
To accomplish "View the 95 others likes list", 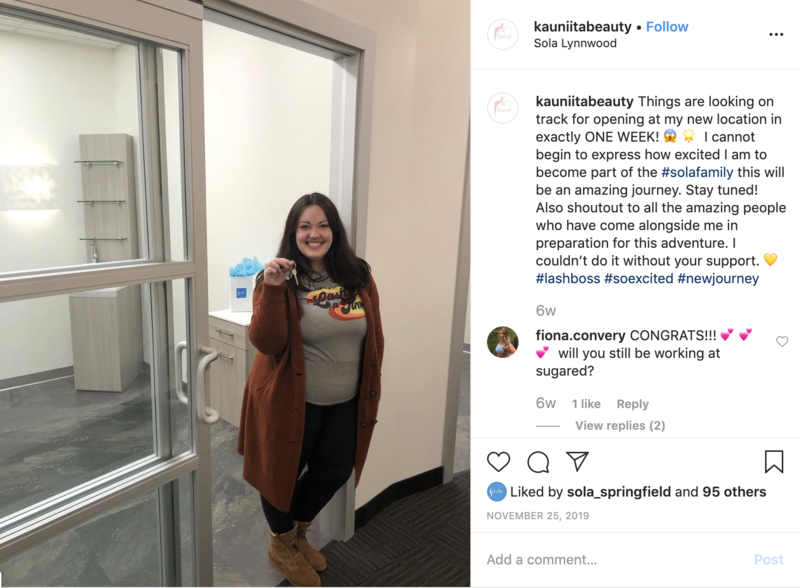I will pyautogui.click(x=734, y=492).
